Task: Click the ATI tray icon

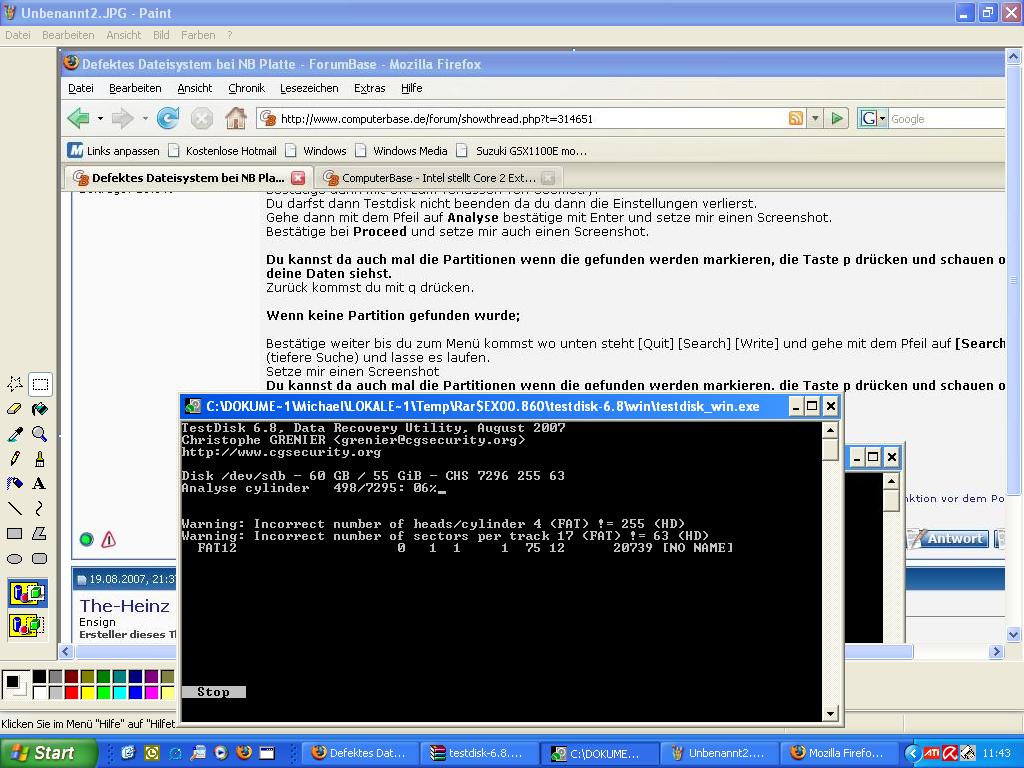Action: 931,754
